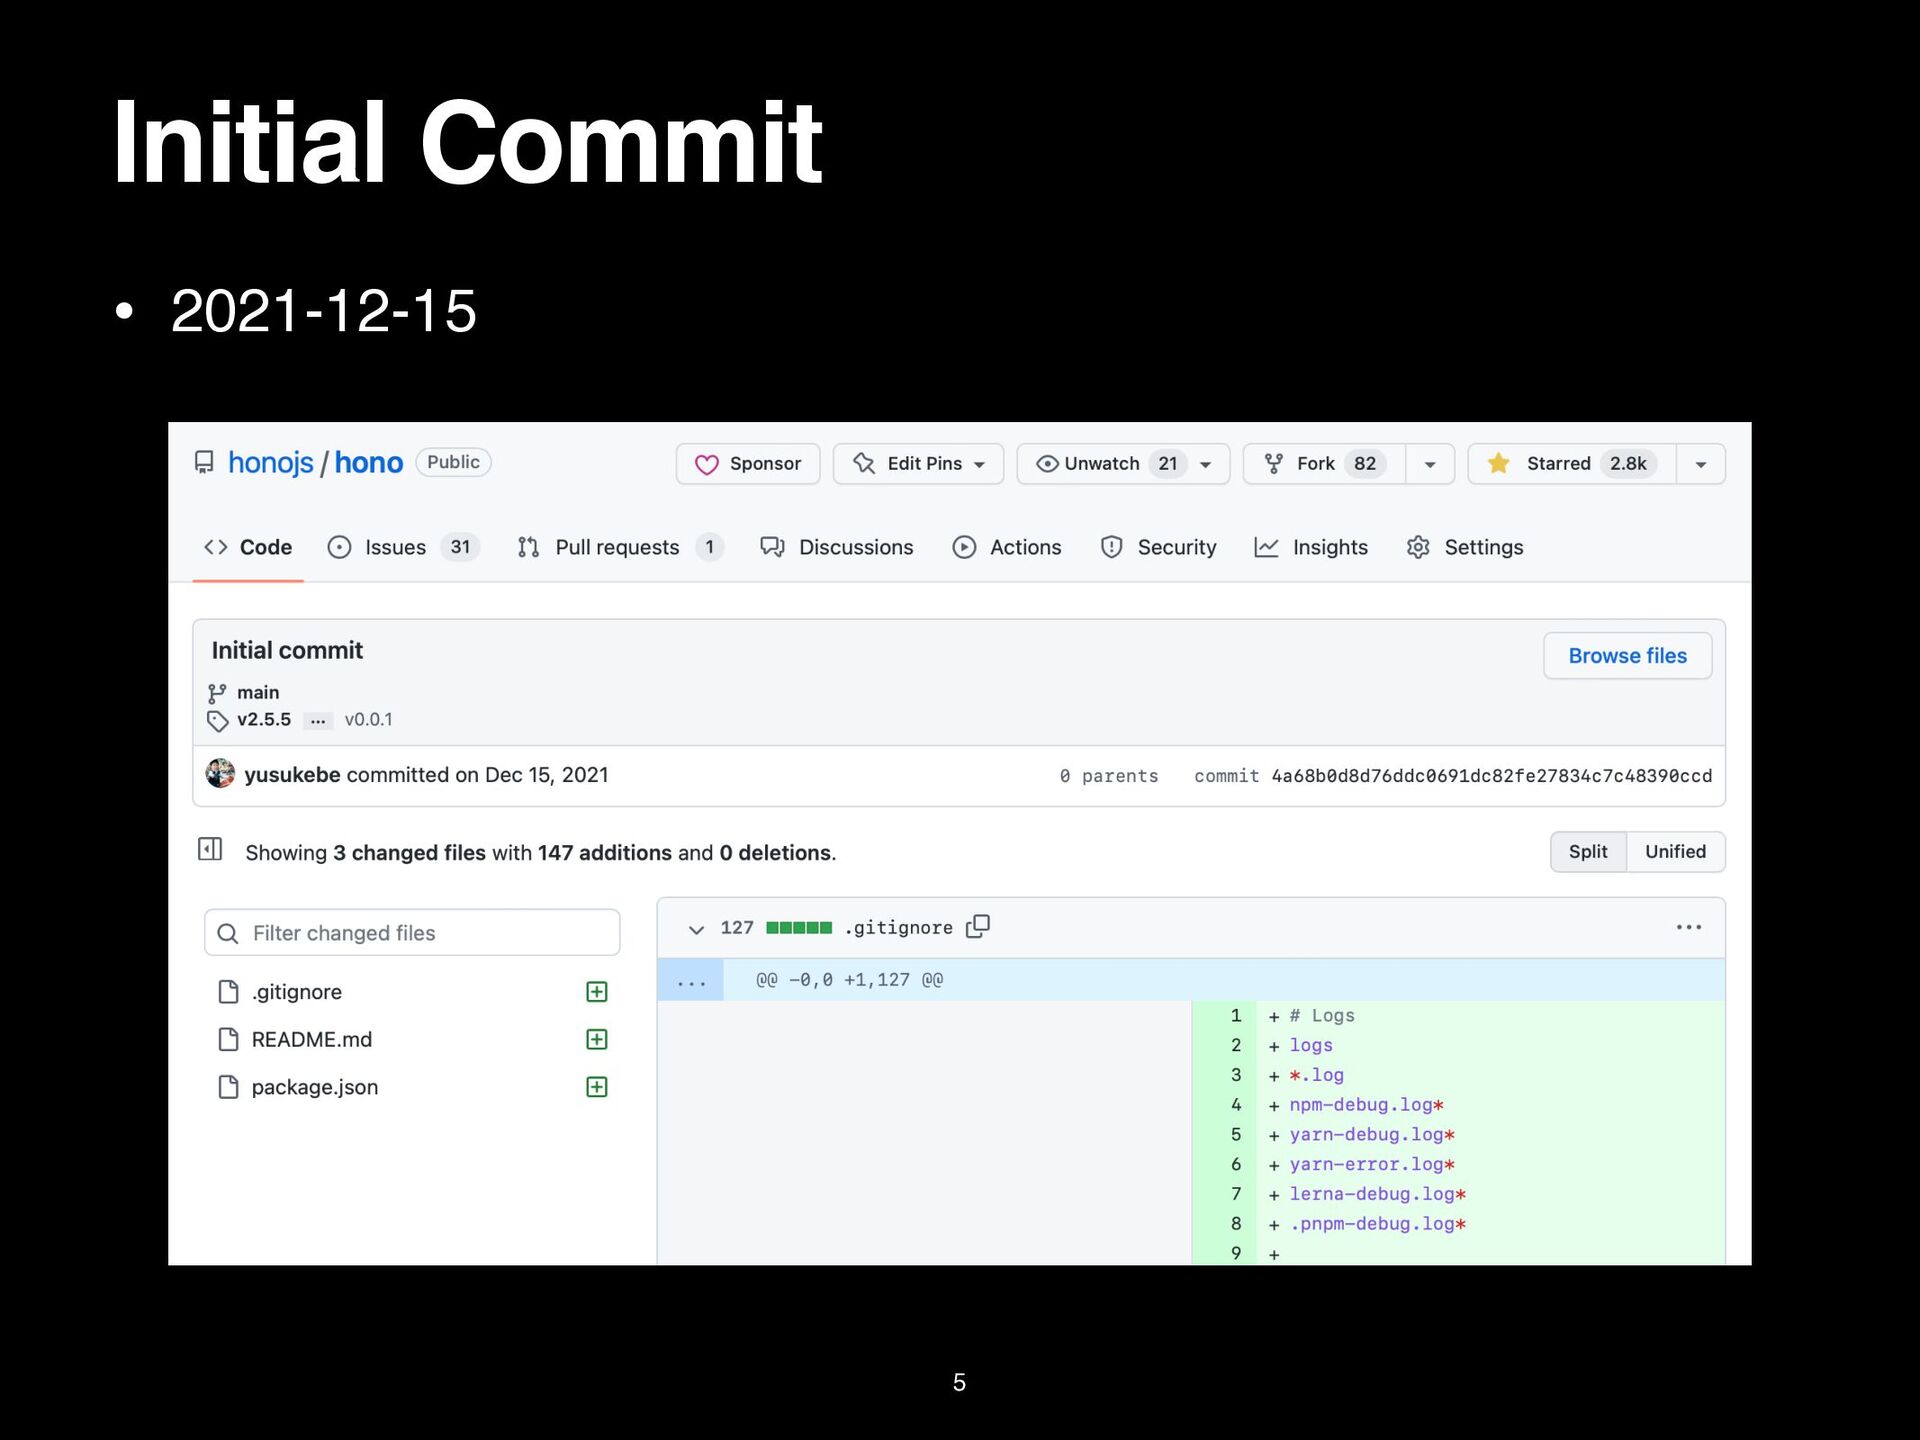Image resolution: width=1920 pixels, height=1440 pixels.
Task: Click the Fork count 82 badge
Action: 1365,464
